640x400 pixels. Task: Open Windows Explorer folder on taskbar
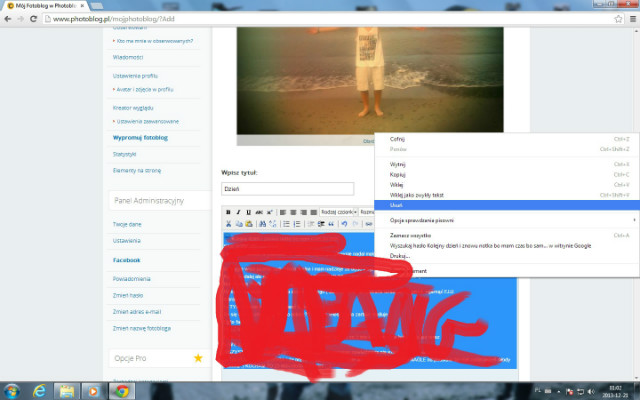point(67,391)
